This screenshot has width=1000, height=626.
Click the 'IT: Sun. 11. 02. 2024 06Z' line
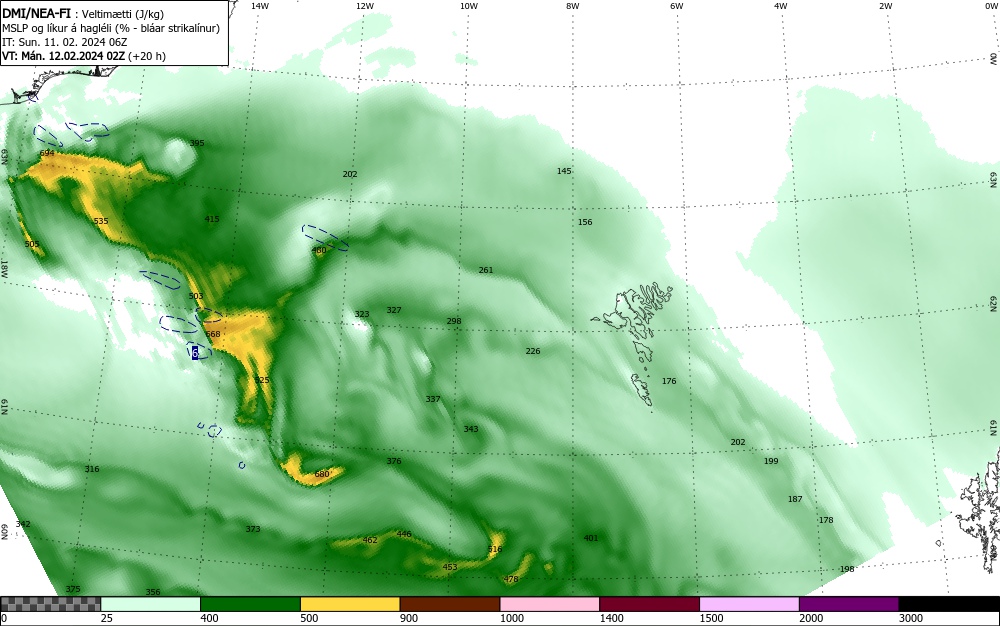65,42
